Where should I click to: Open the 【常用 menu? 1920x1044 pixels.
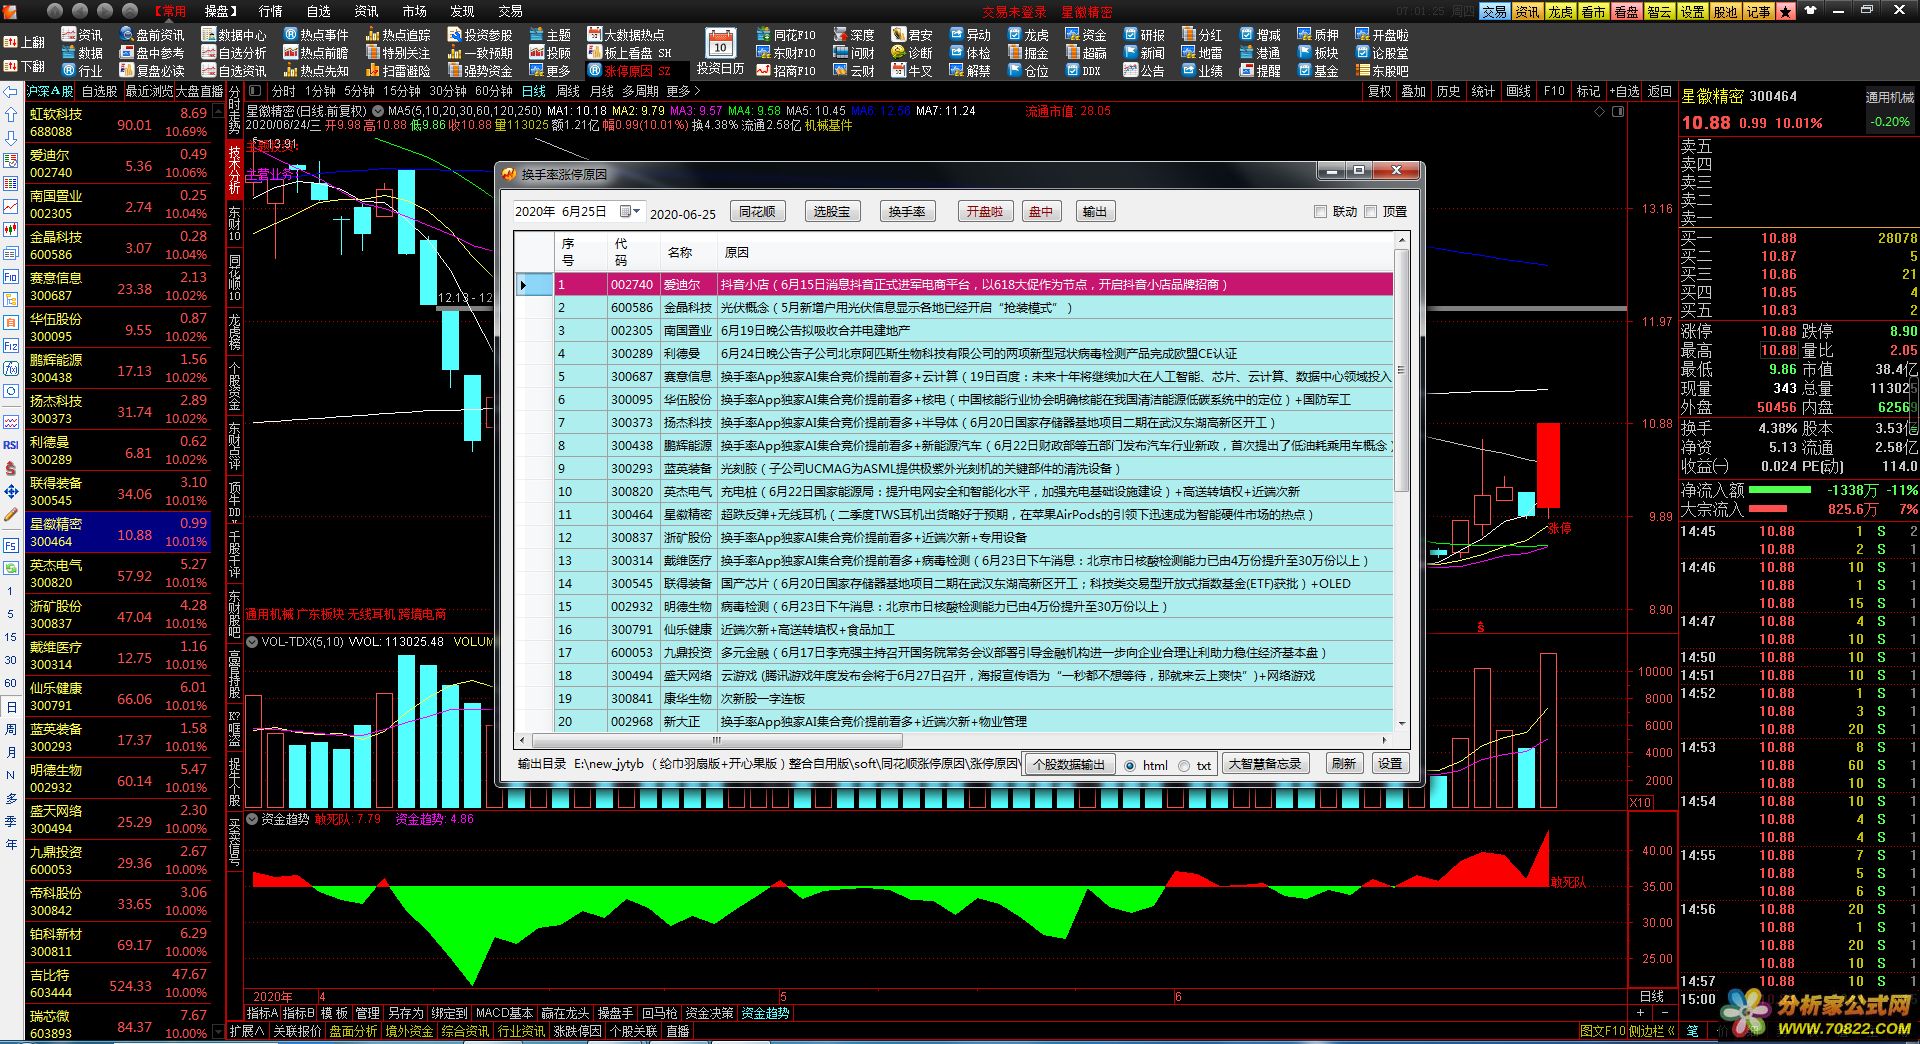tap(171, 11)
